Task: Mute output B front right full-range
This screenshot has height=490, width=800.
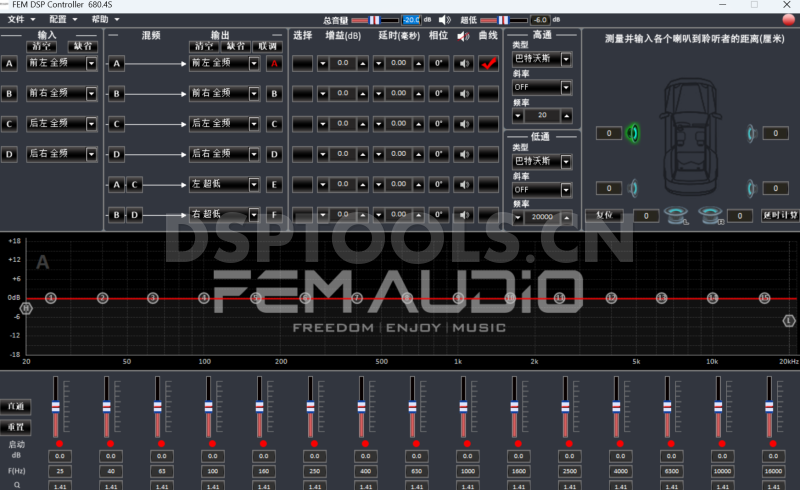Action: (x=463, y=94)
